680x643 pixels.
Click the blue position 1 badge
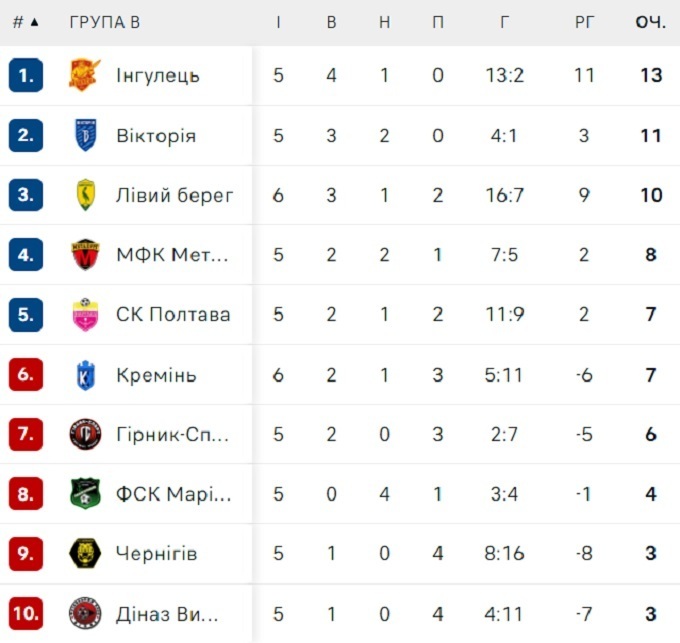(x=25, y=75)
